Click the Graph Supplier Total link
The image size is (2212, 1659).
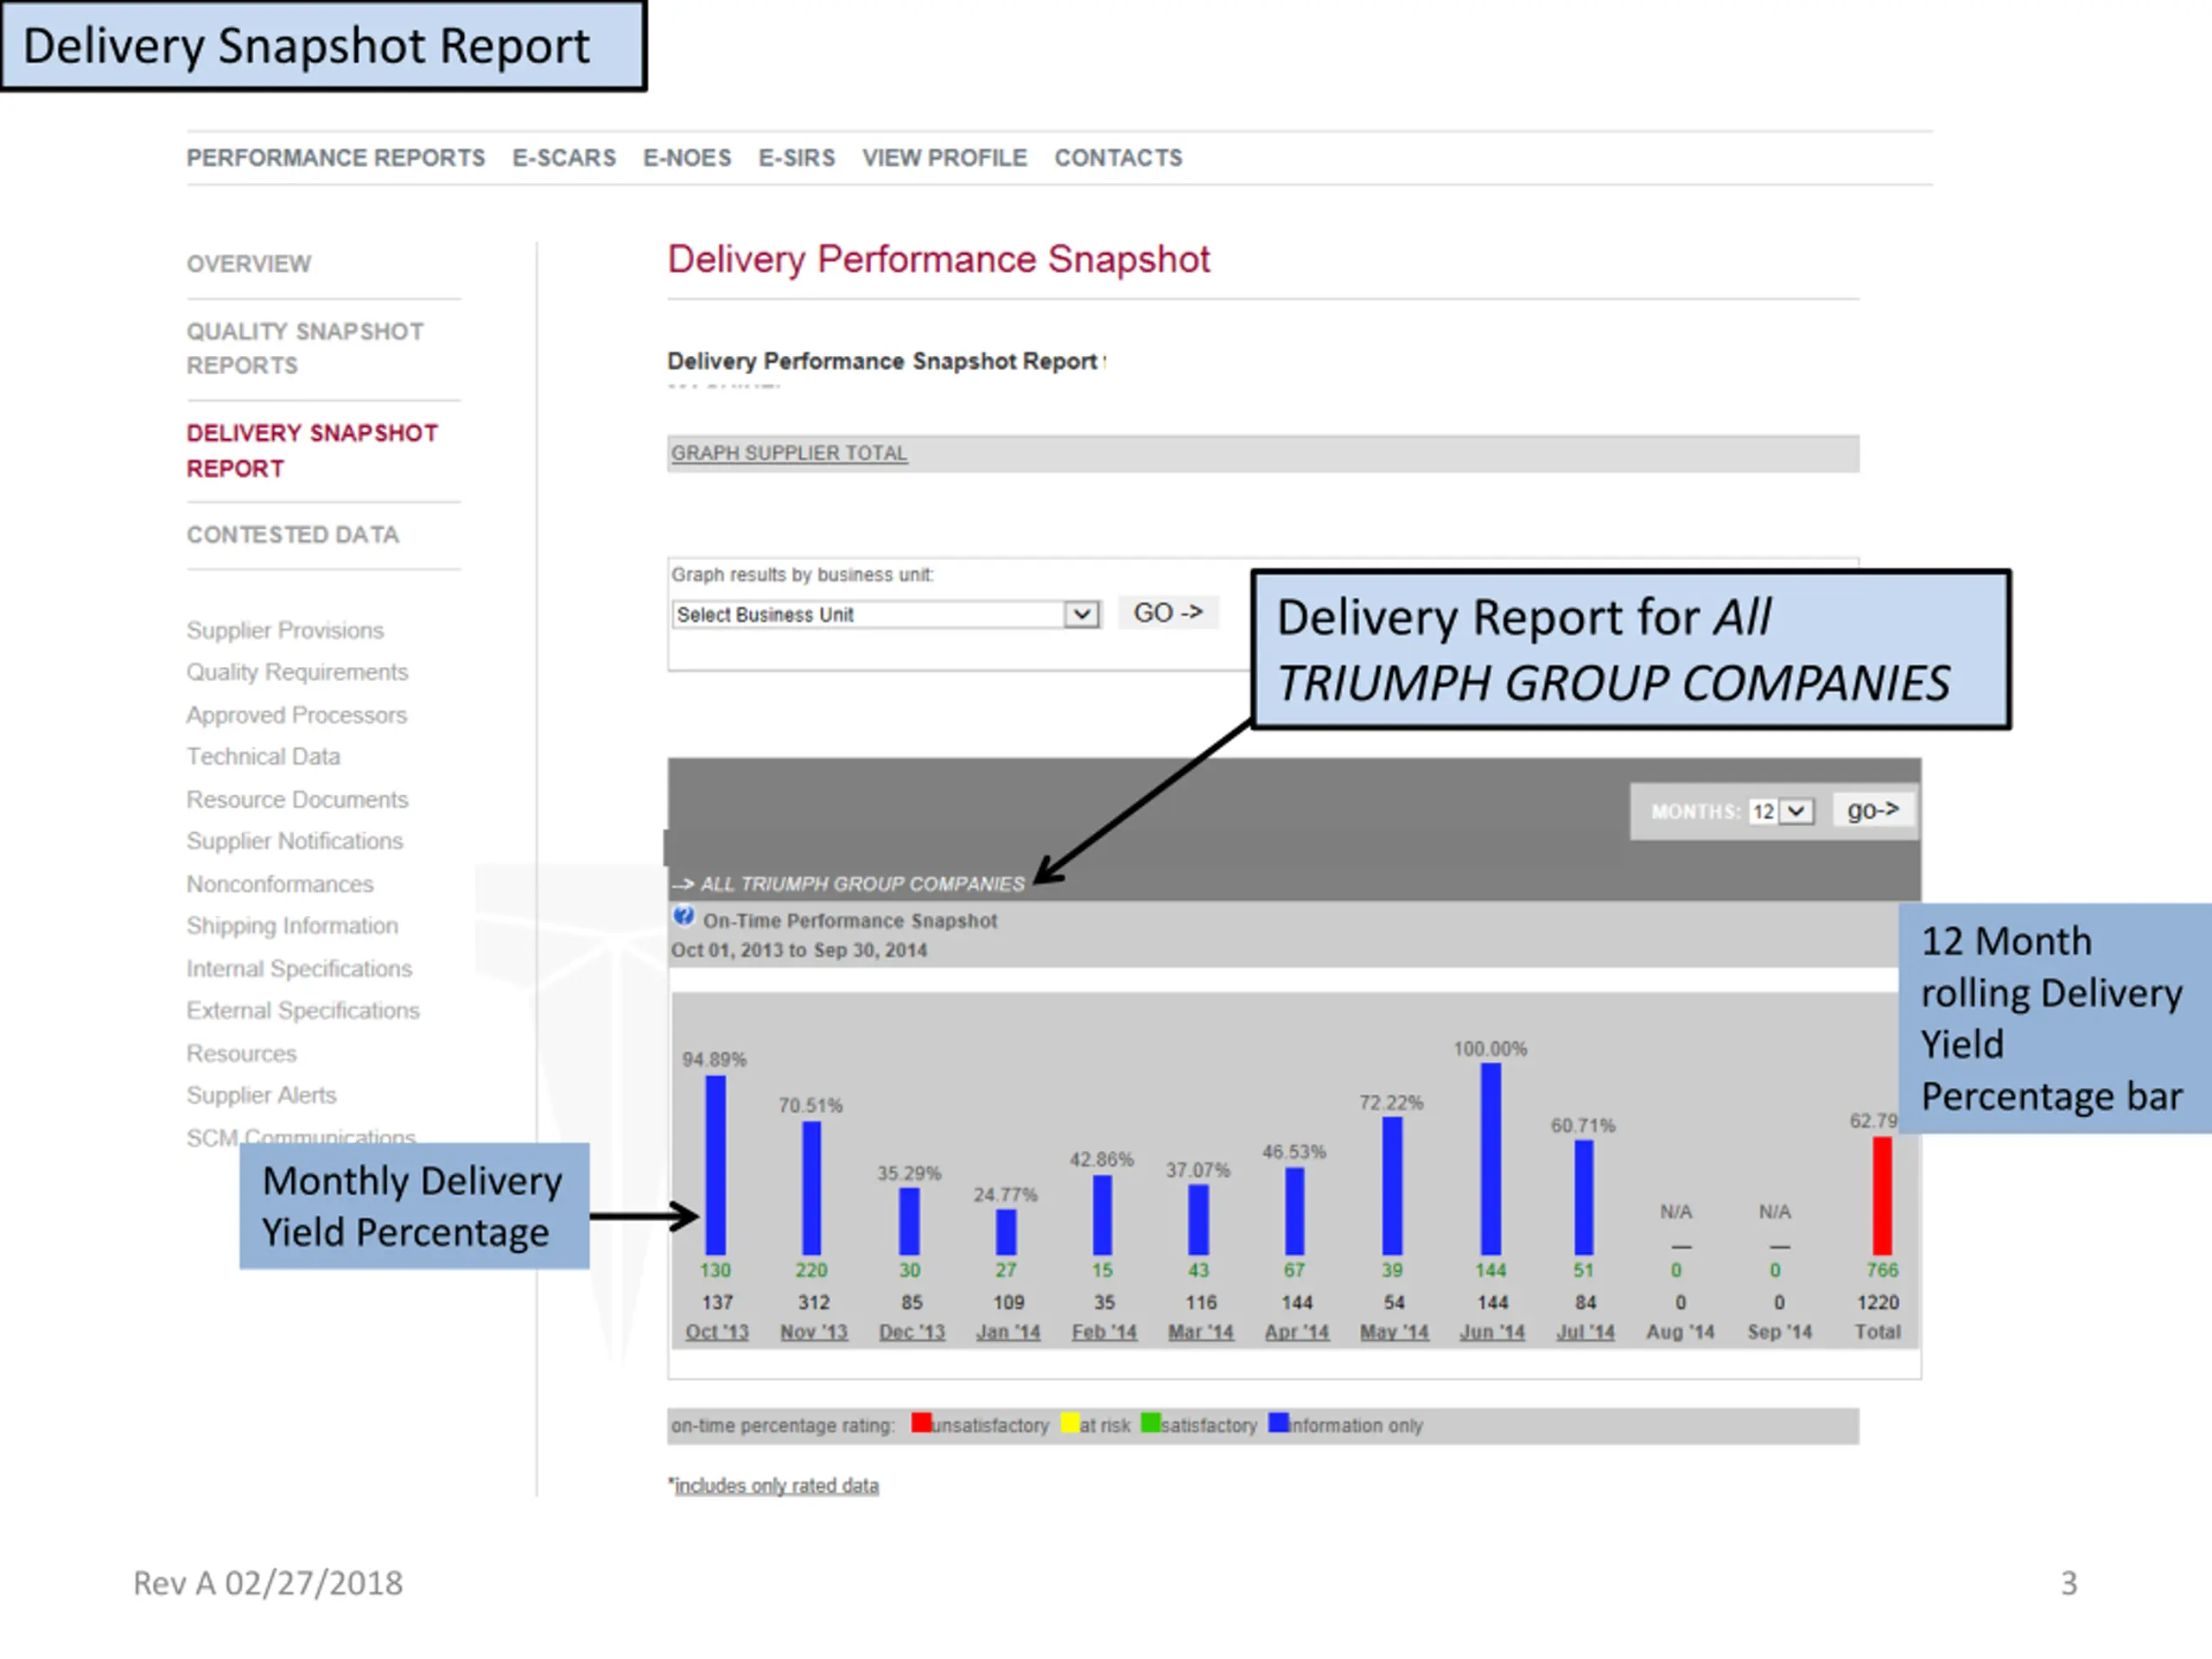789,453
